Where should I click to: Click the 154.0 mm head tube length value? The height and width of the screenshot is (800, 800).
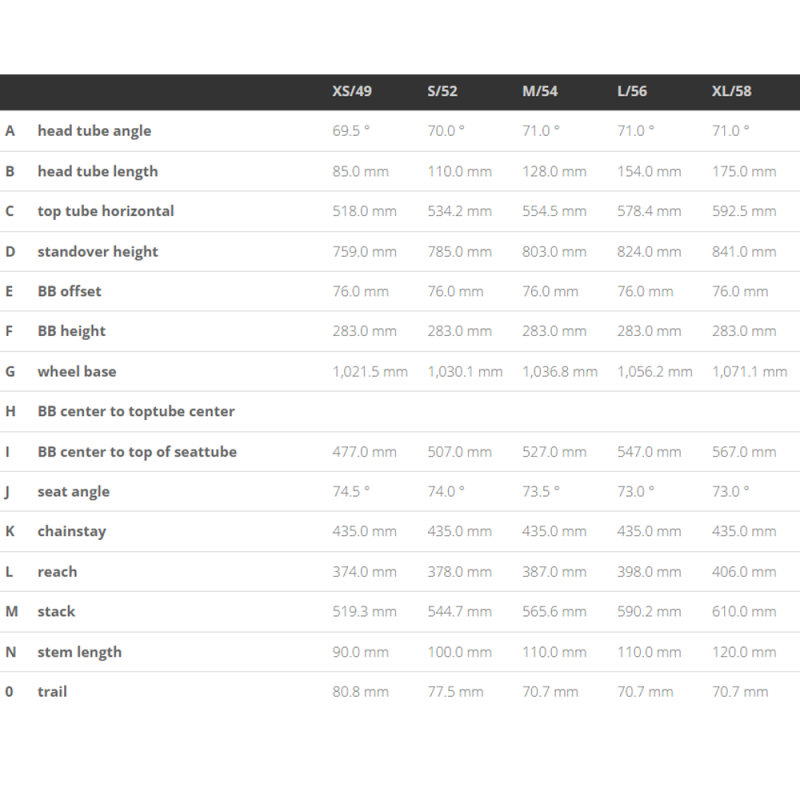[649, 171]
